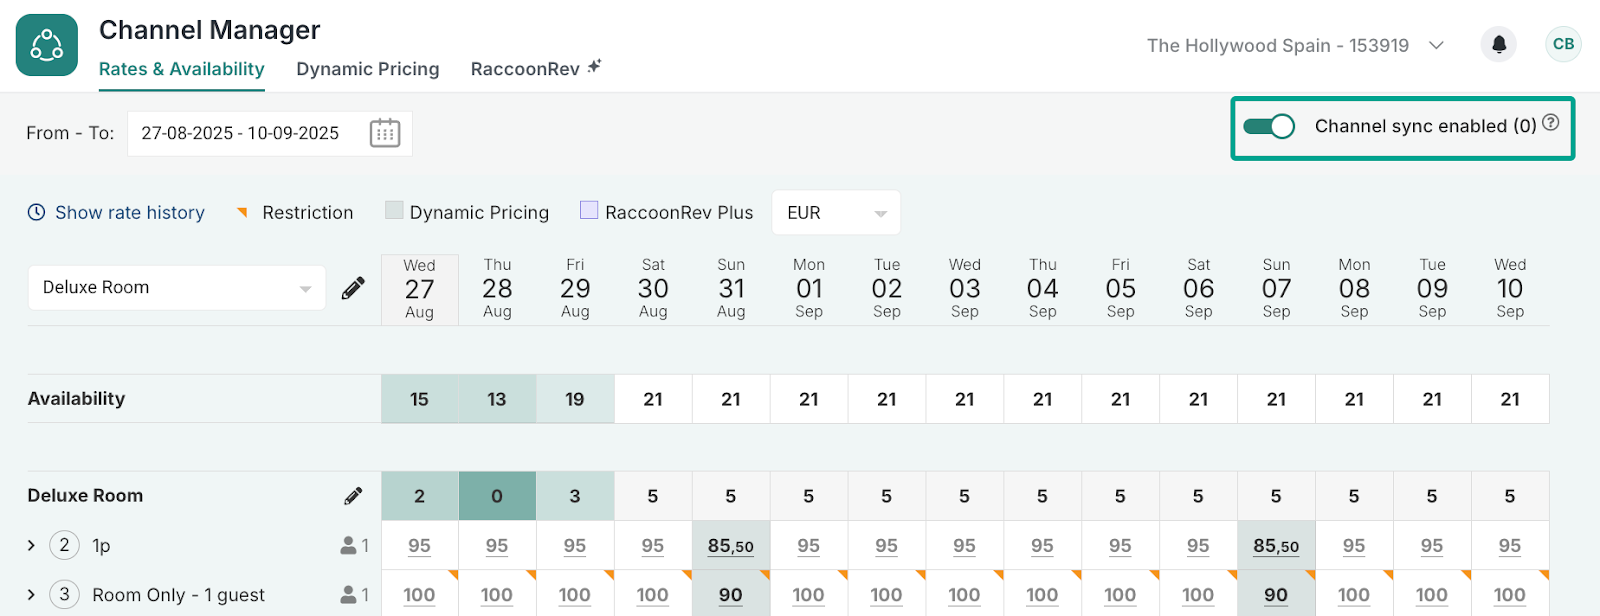
Task: Open the Deluxe Room type dropdown
Action: click(177, 288)
